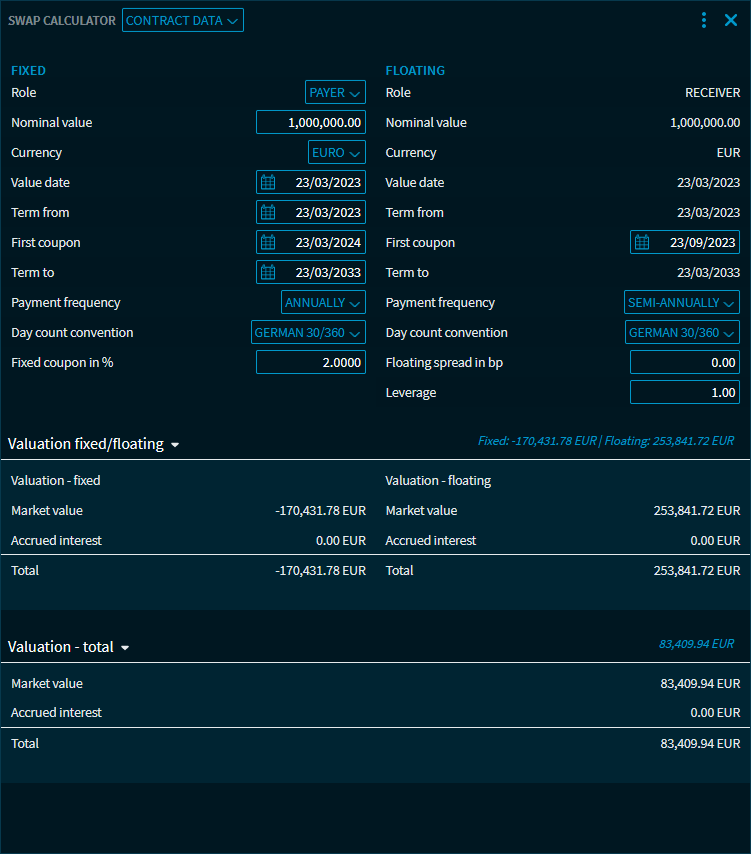The height and width of the screenshot is (854, 751).
Task: Edit the Fixed coupon in % field
Action: coord(311,362)
